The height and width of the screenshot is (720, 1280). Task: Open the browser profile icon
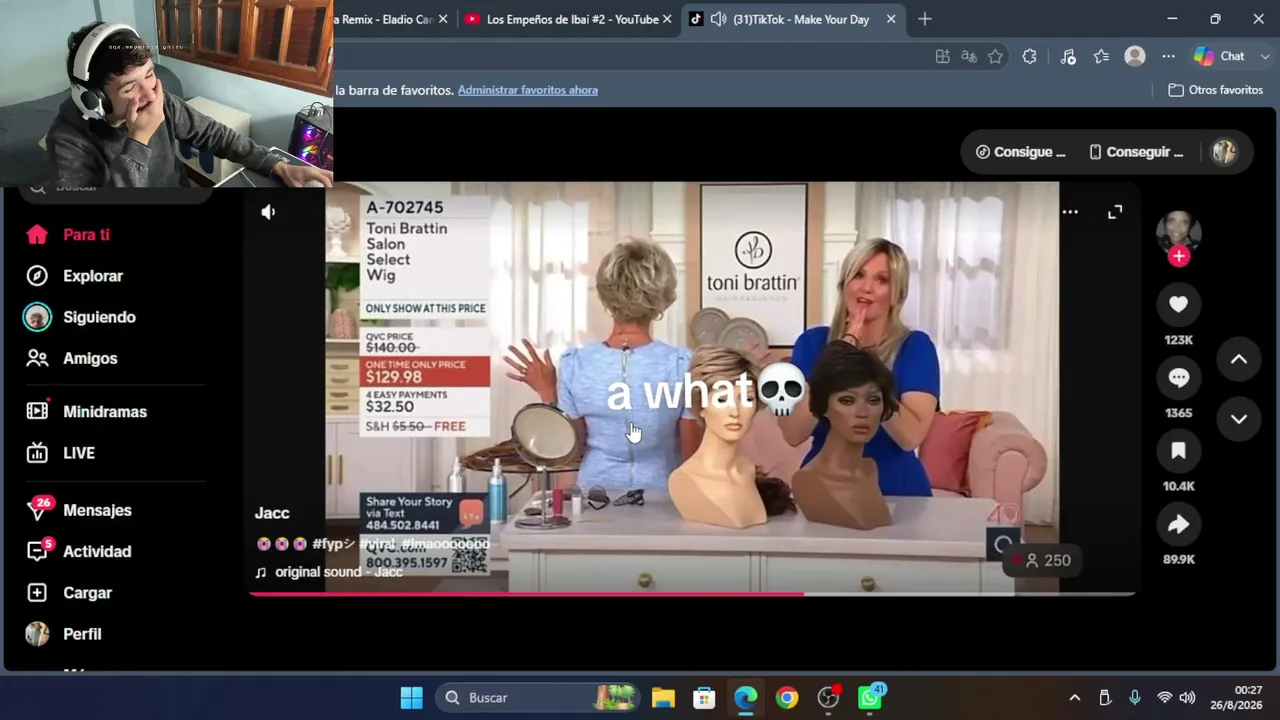[1135, 57]
